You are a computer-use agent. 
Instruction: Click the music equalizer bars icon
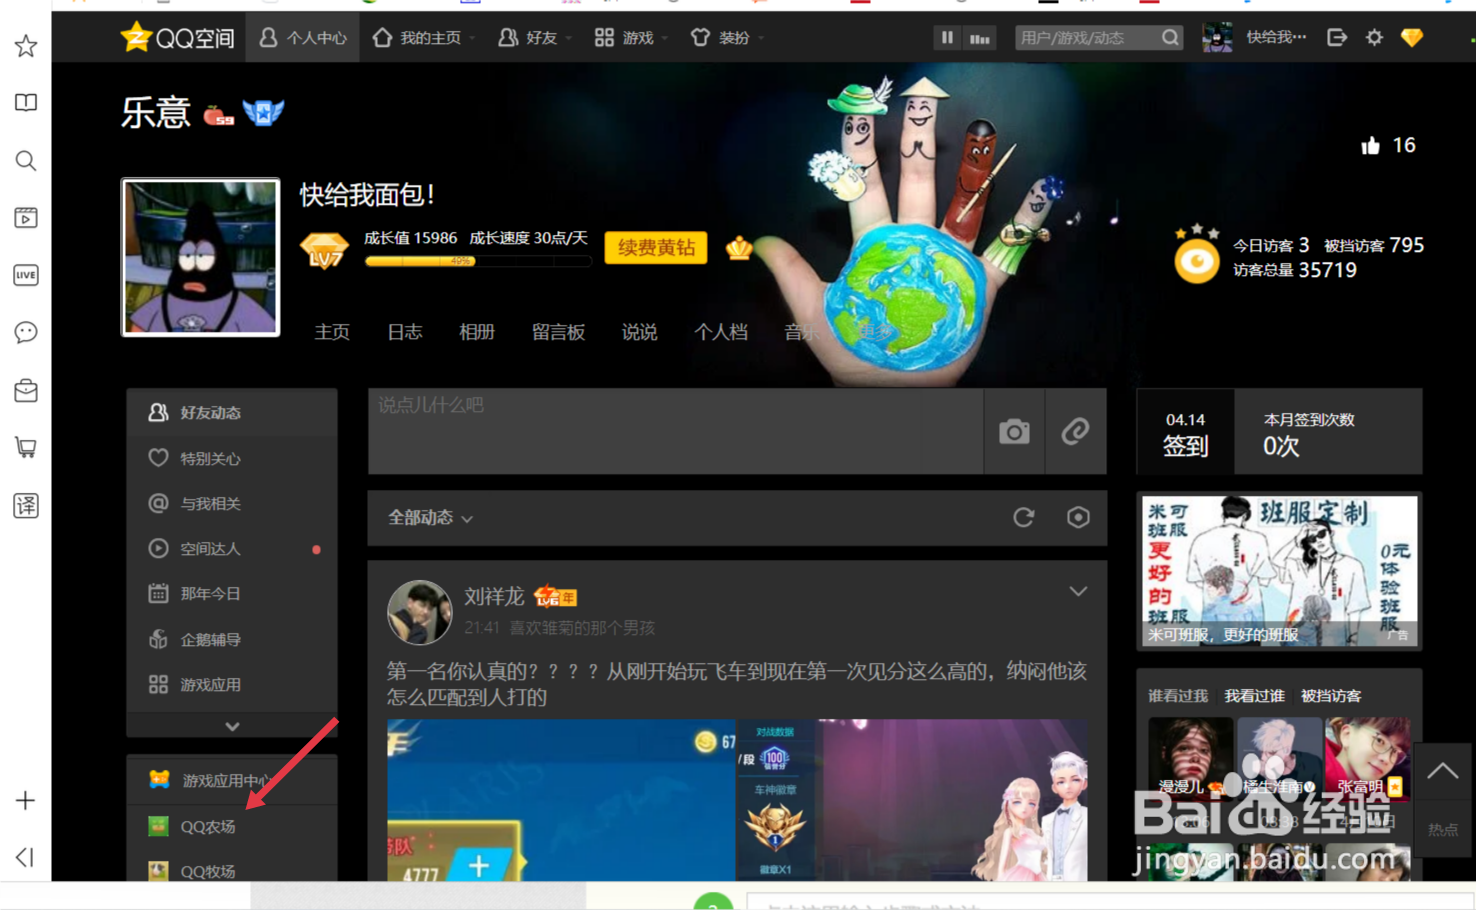click(x=980, y=38)
